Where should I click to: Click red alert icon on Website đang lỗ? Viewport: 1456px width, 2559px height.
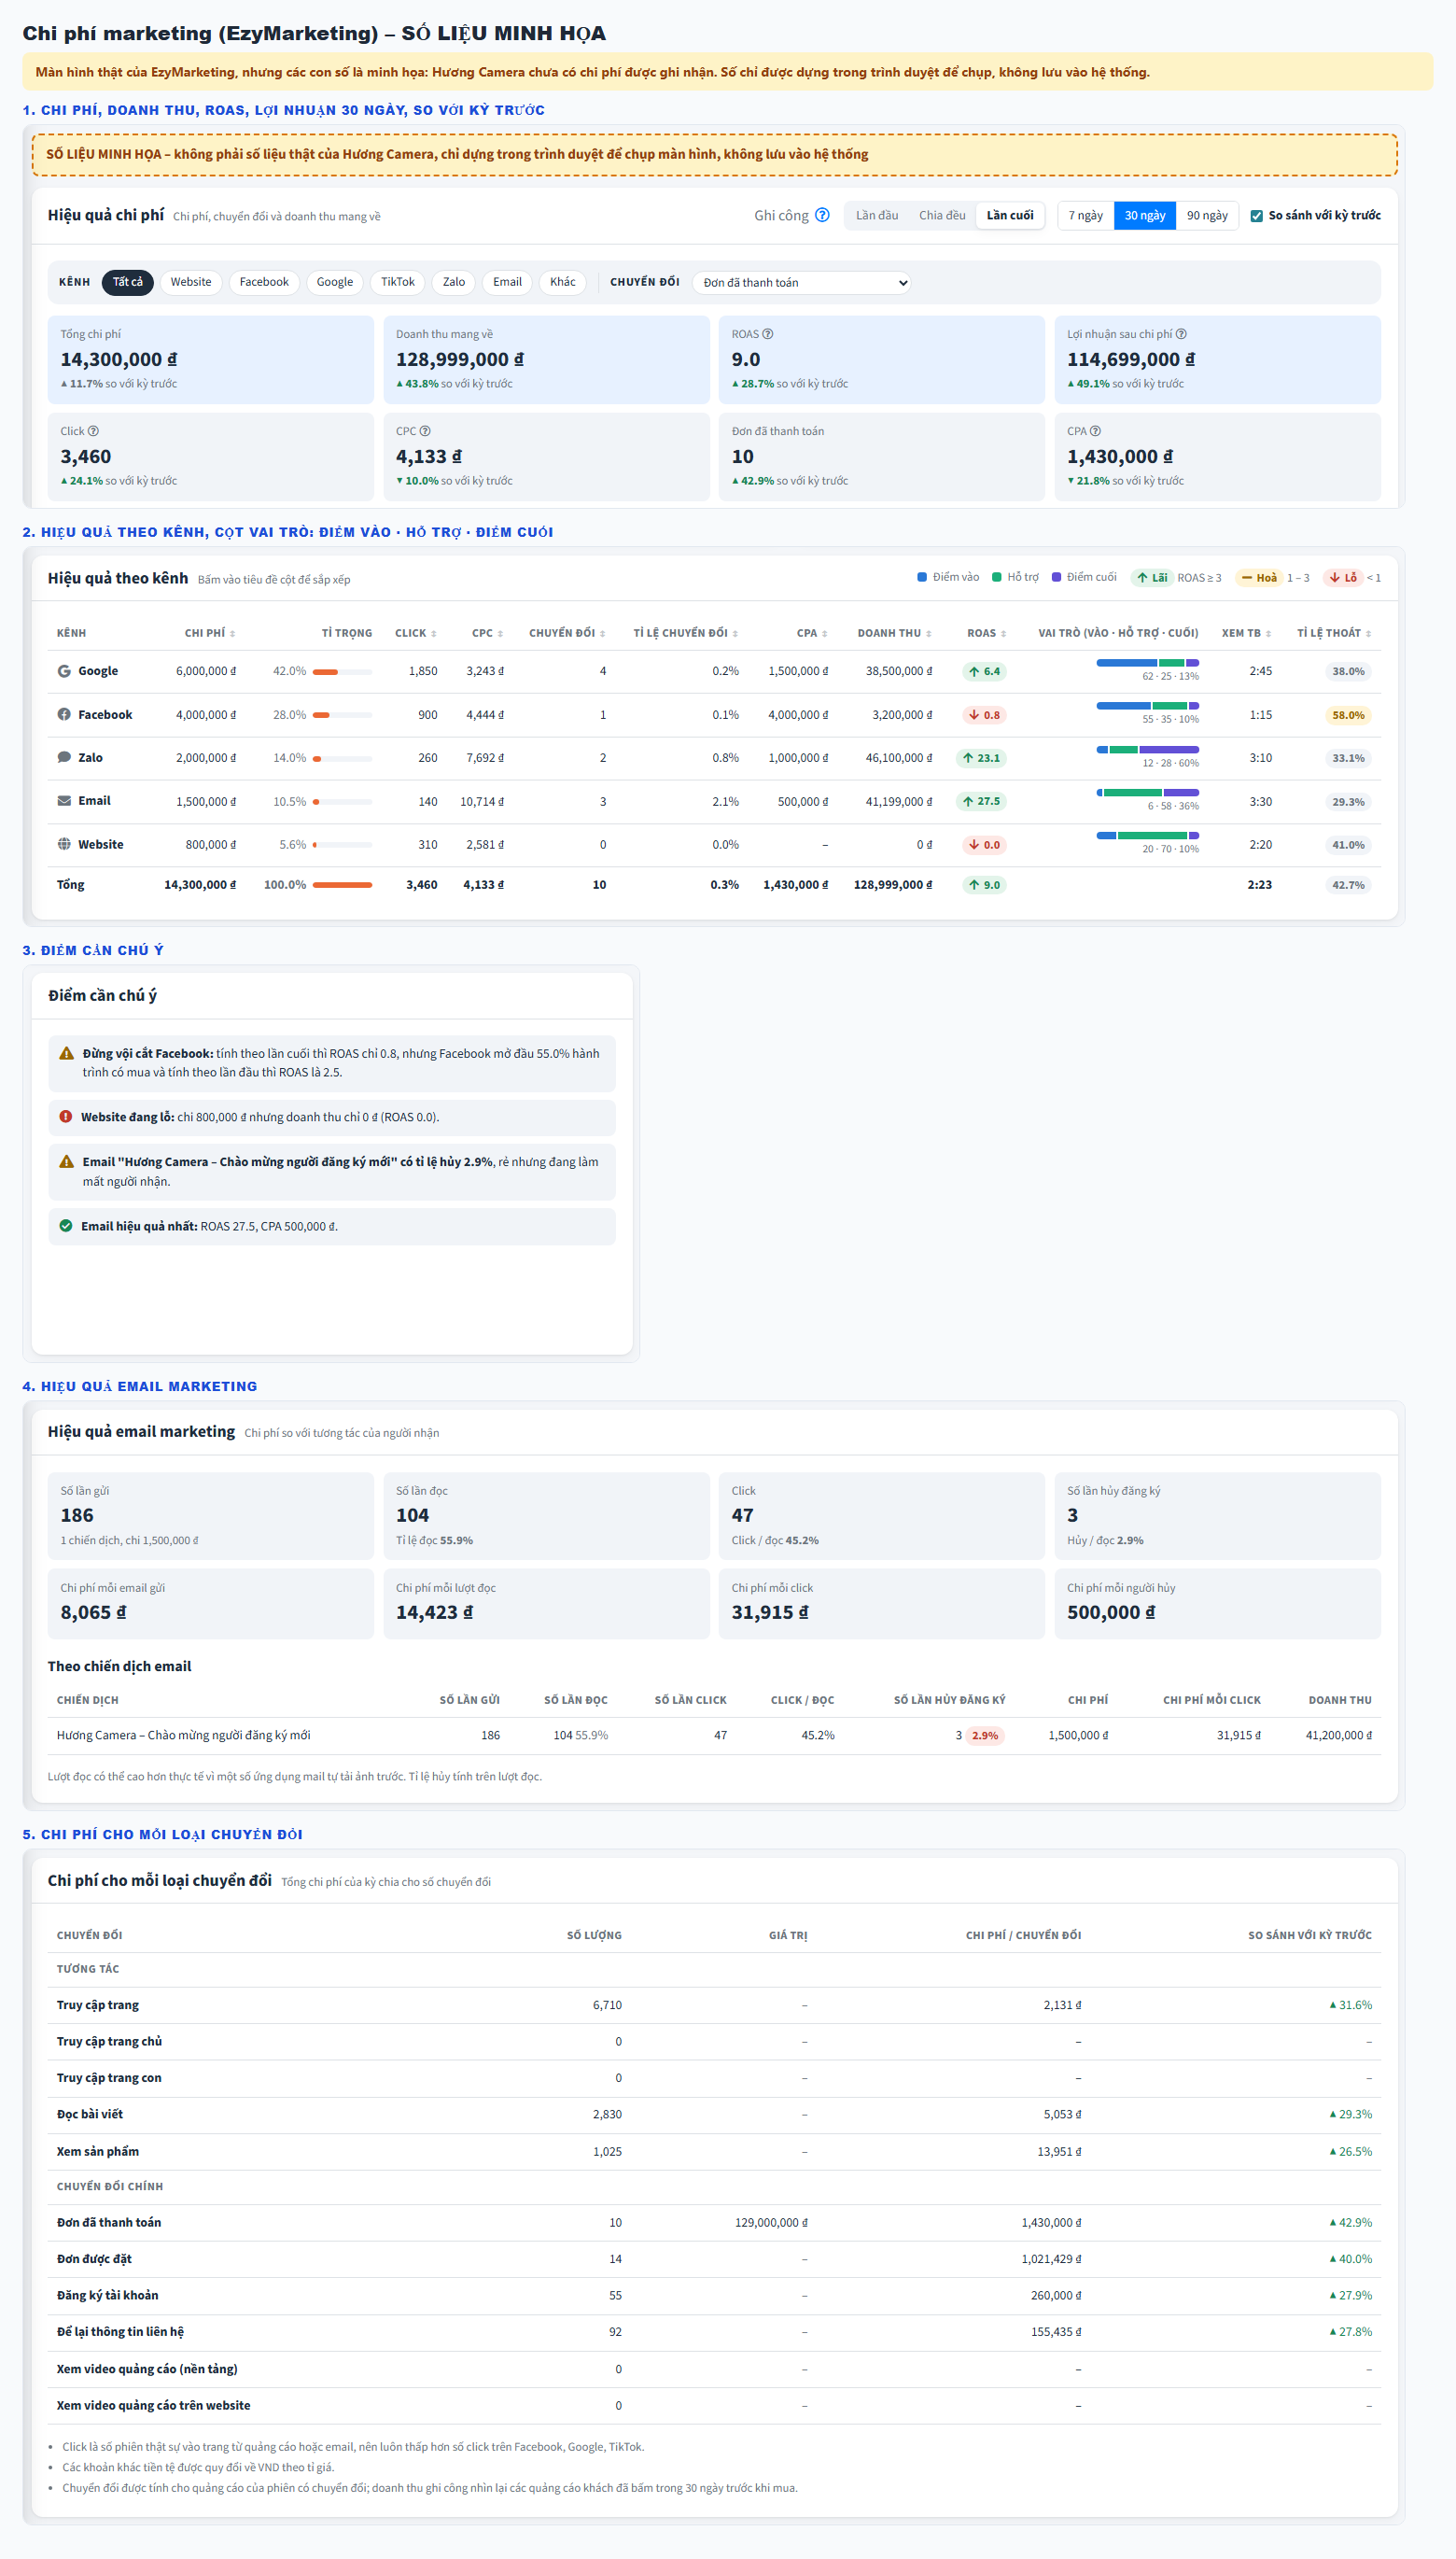point(66,1117)
